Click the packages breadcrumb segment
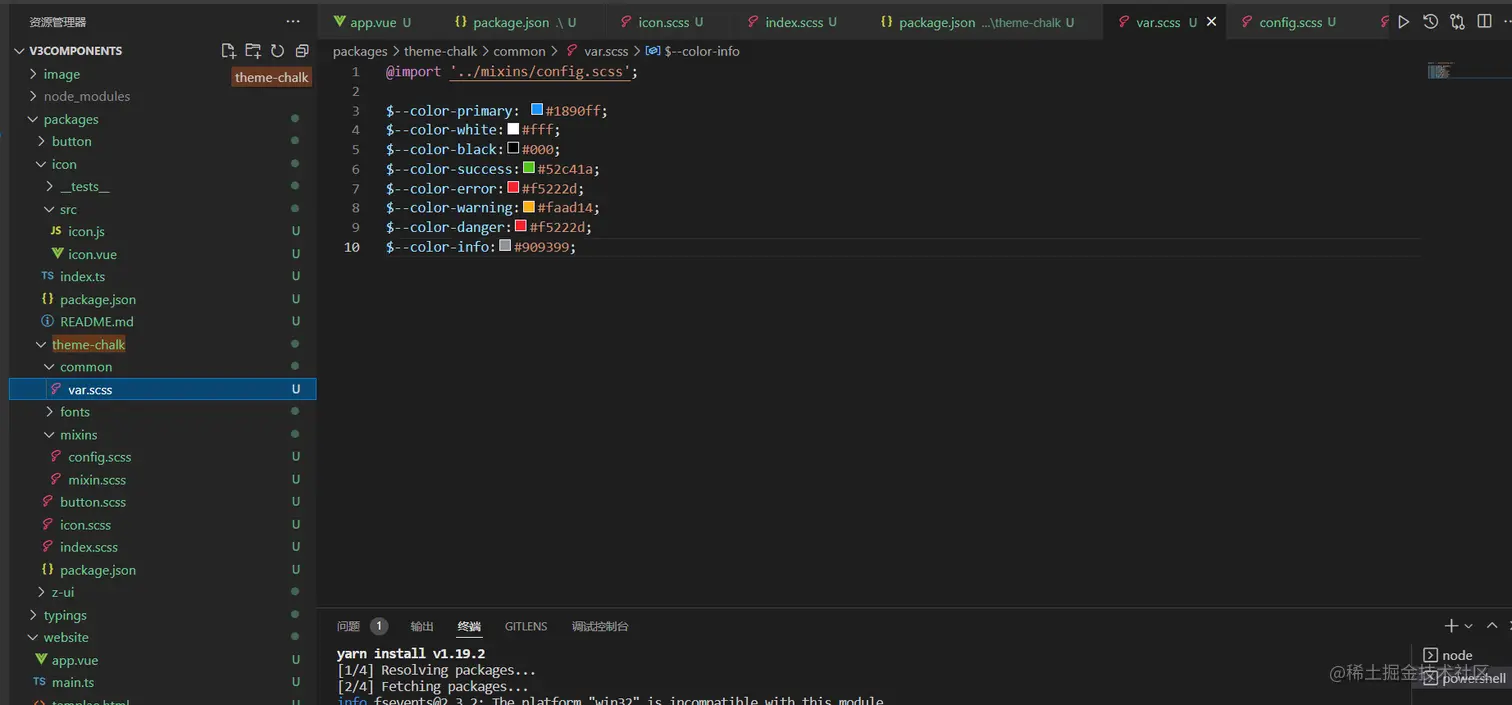 pyautogui.click(x=360, y=51)
